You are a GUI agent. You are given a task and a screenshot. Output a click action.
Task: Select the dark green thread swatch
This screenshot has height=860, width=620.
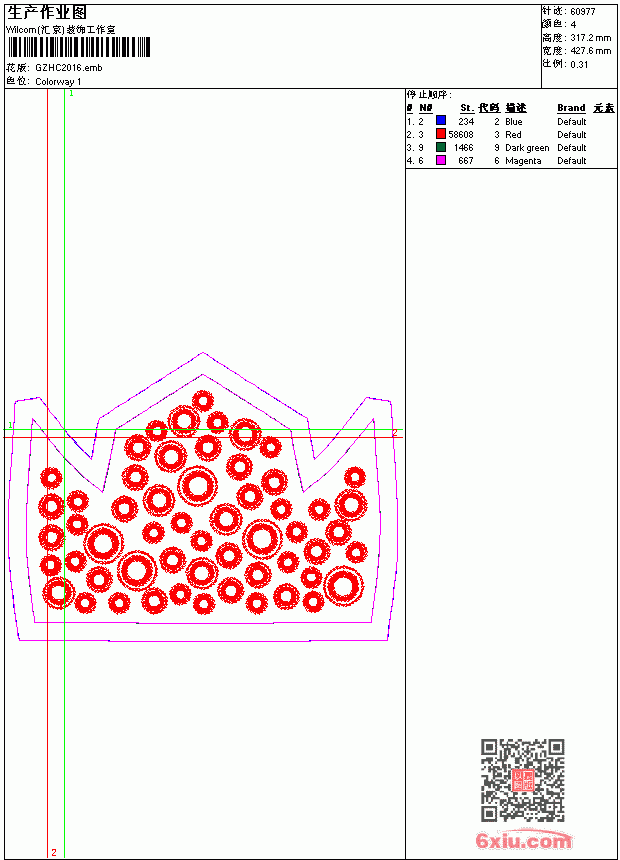point(441,147)
